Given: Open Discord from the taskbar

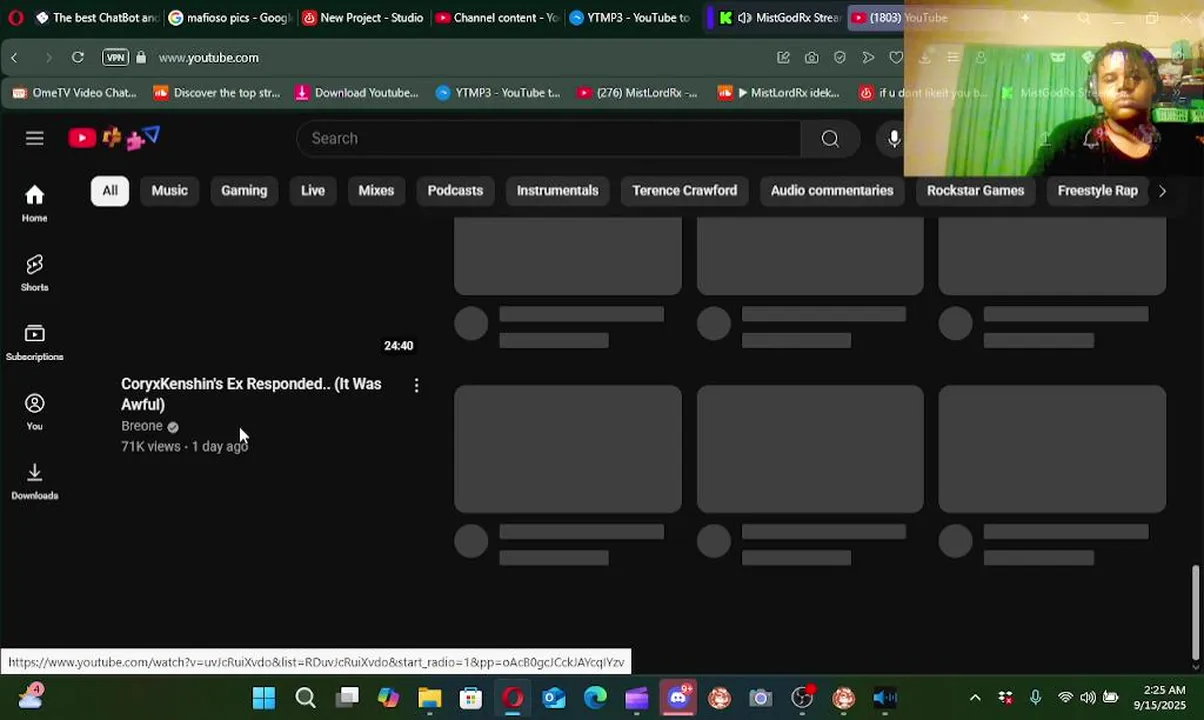Looking at the screenshot, I should pos(679,698).
